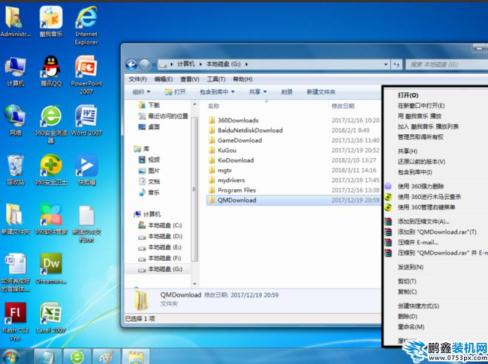
Task: Choose 打开(O) in the context menu
Action: [x=408, y=95]
